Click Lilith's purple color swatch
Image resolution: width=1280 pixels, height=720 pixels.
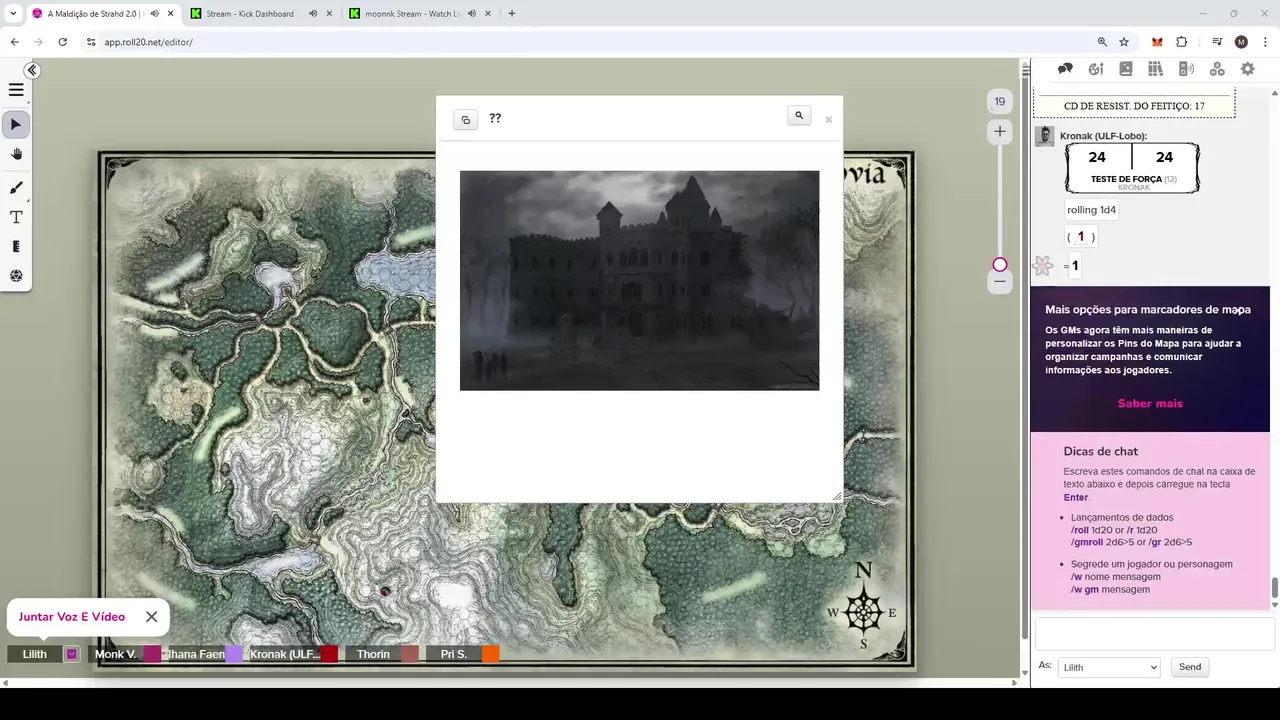(x=72, y=654)
